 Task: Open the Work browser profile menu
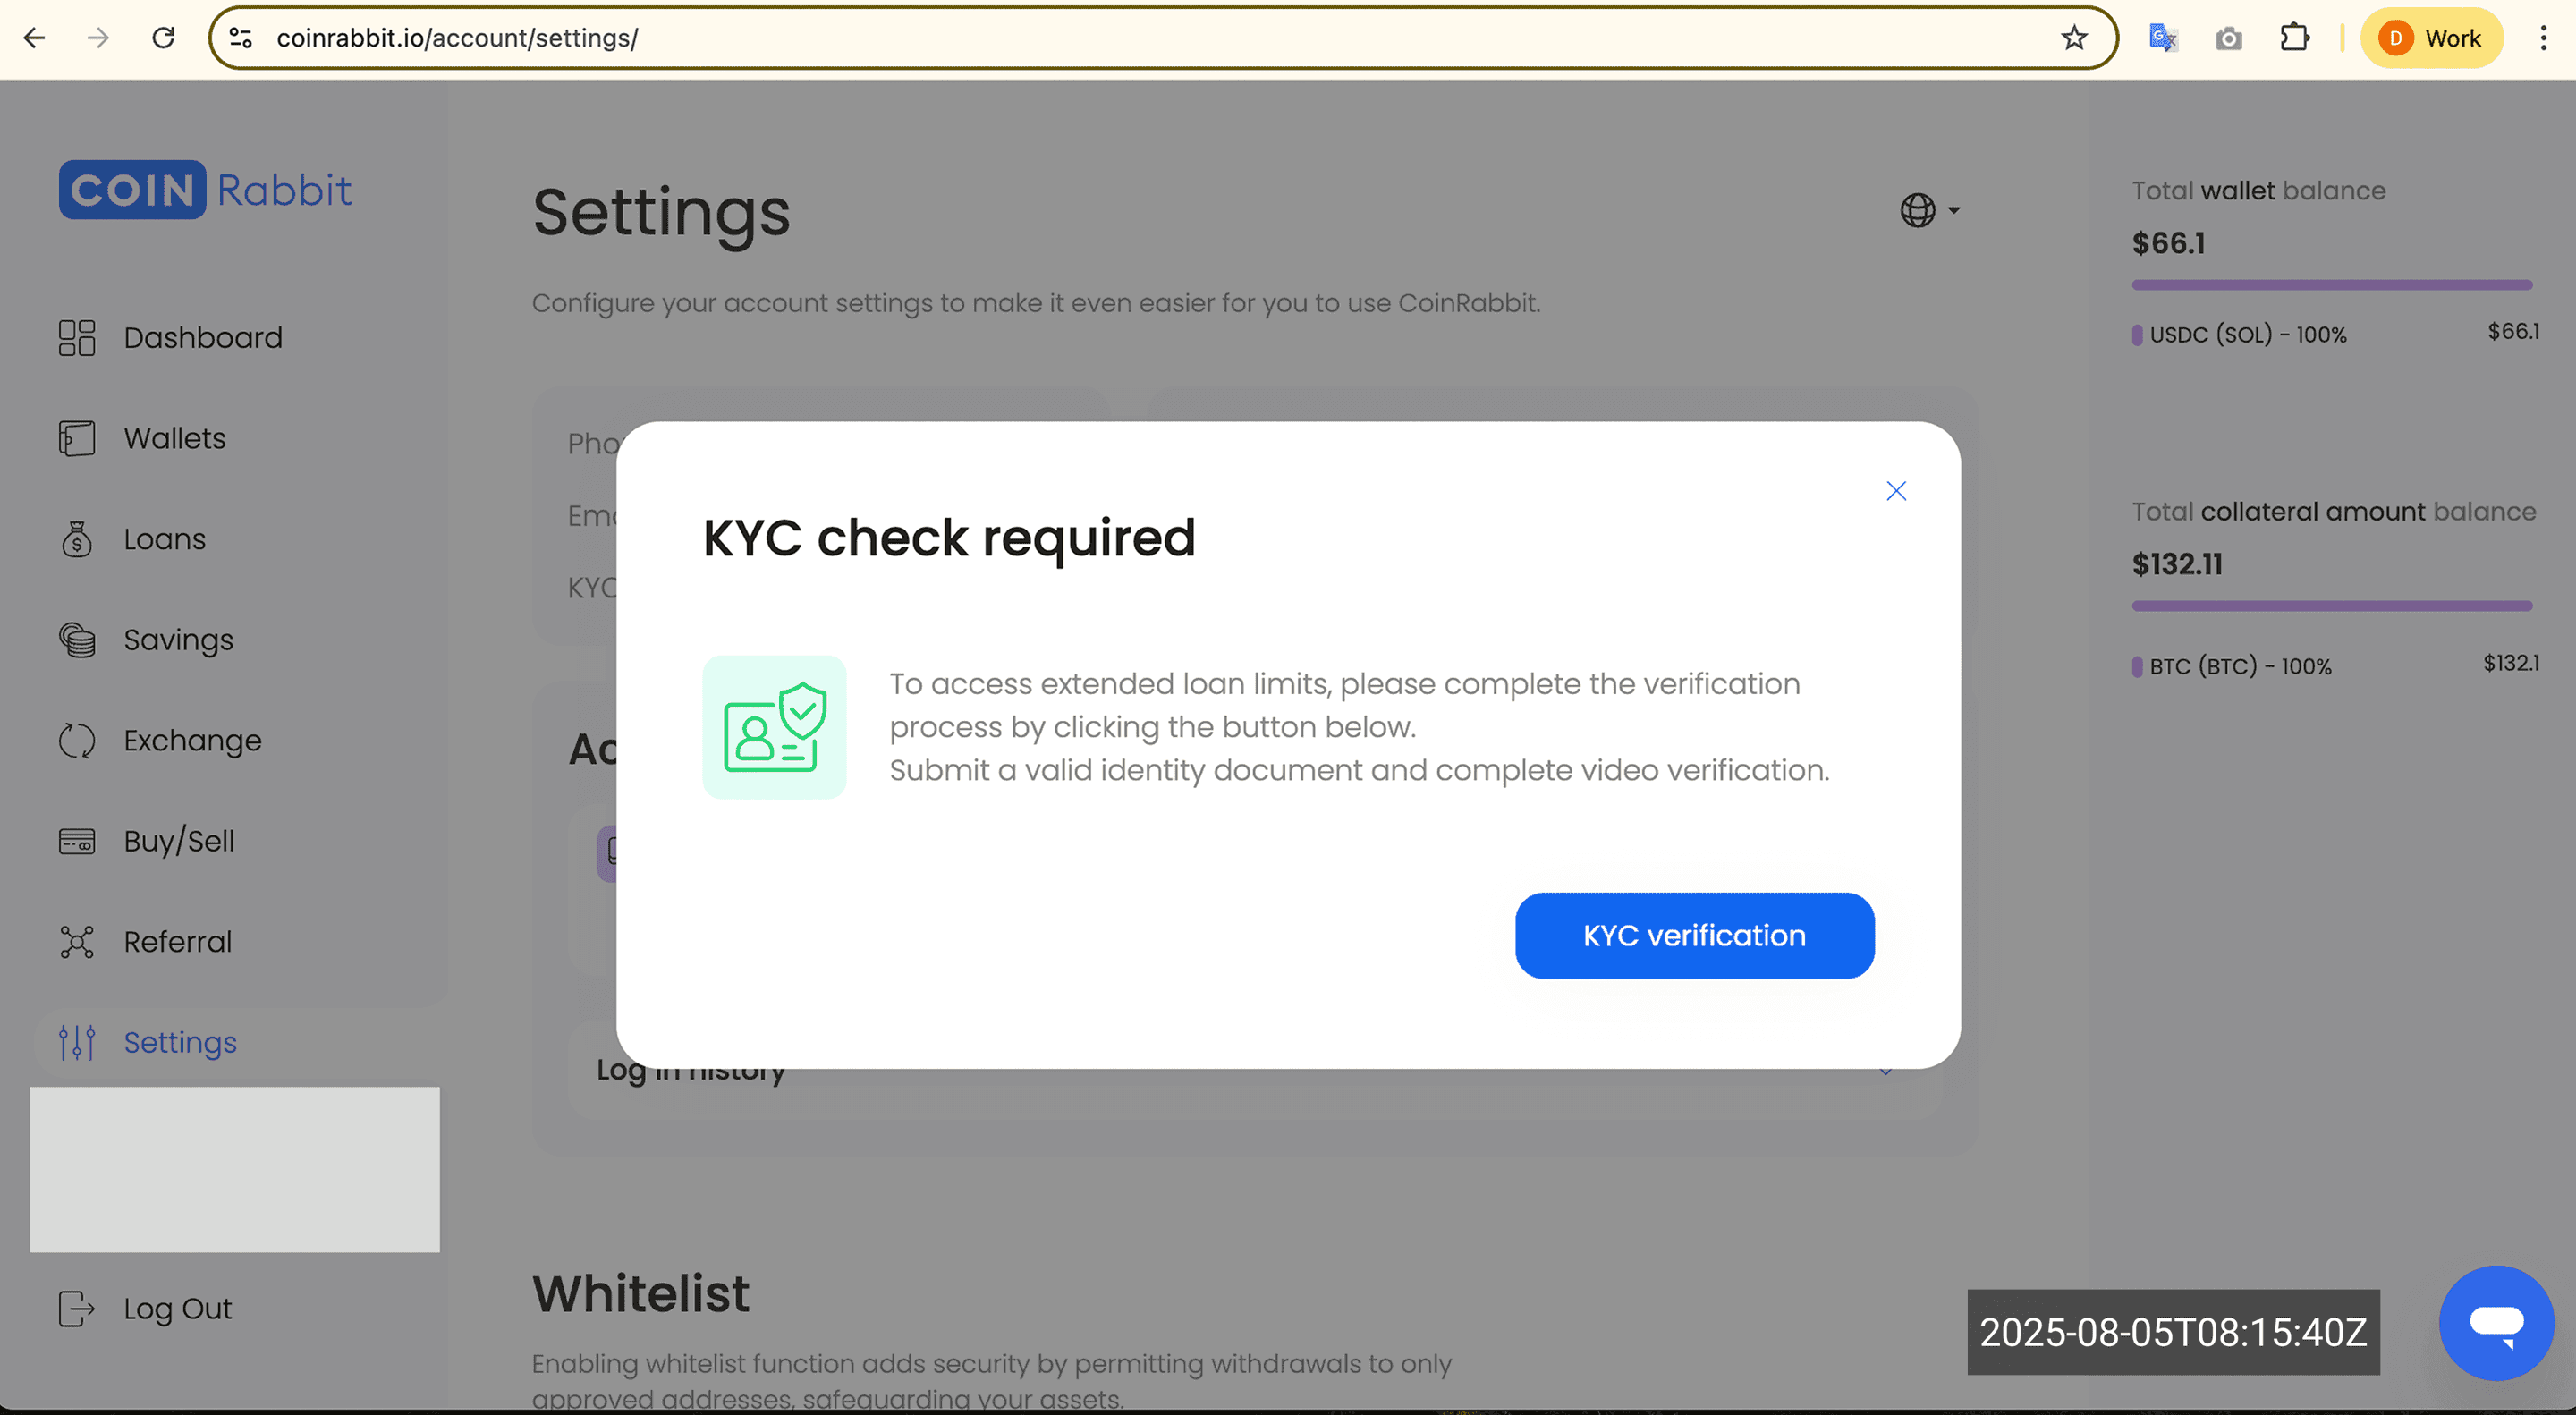(2432, 38)
